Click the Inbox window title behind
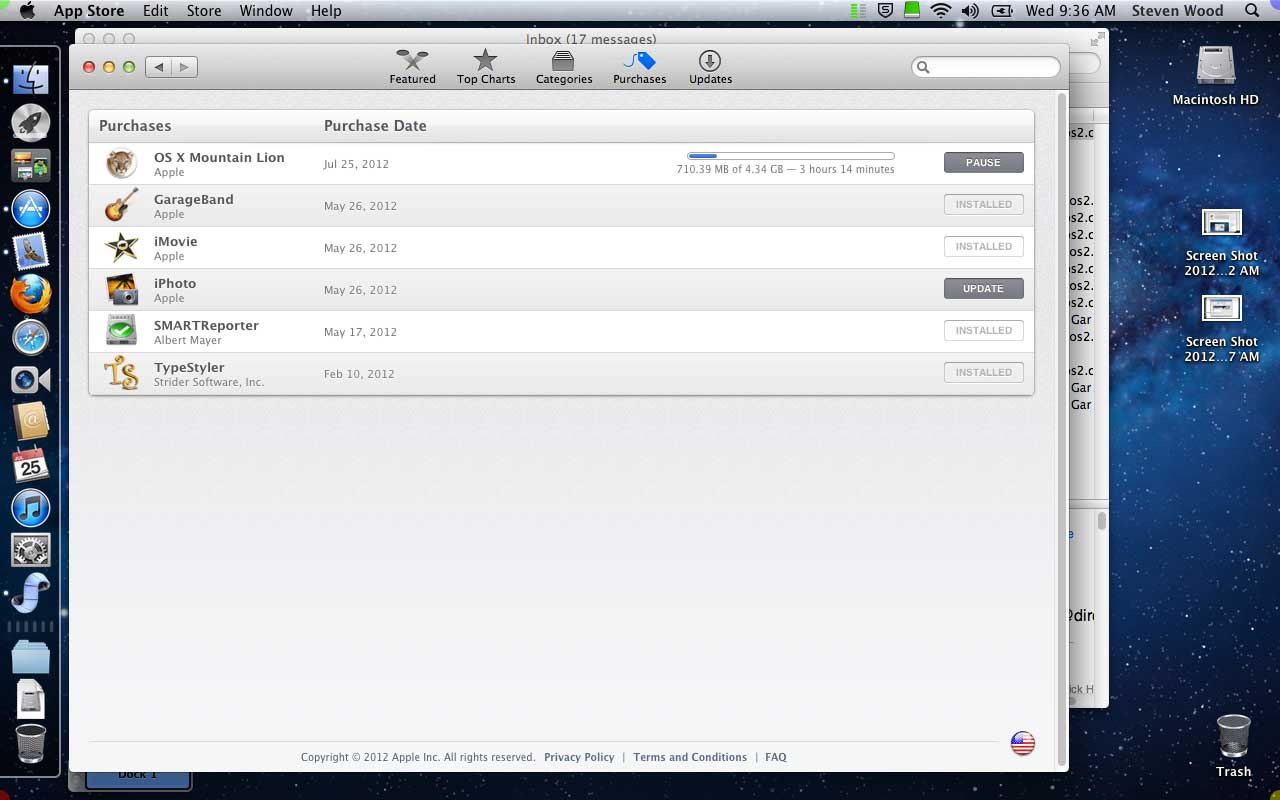1280x800 pixels. pos(591,39)
